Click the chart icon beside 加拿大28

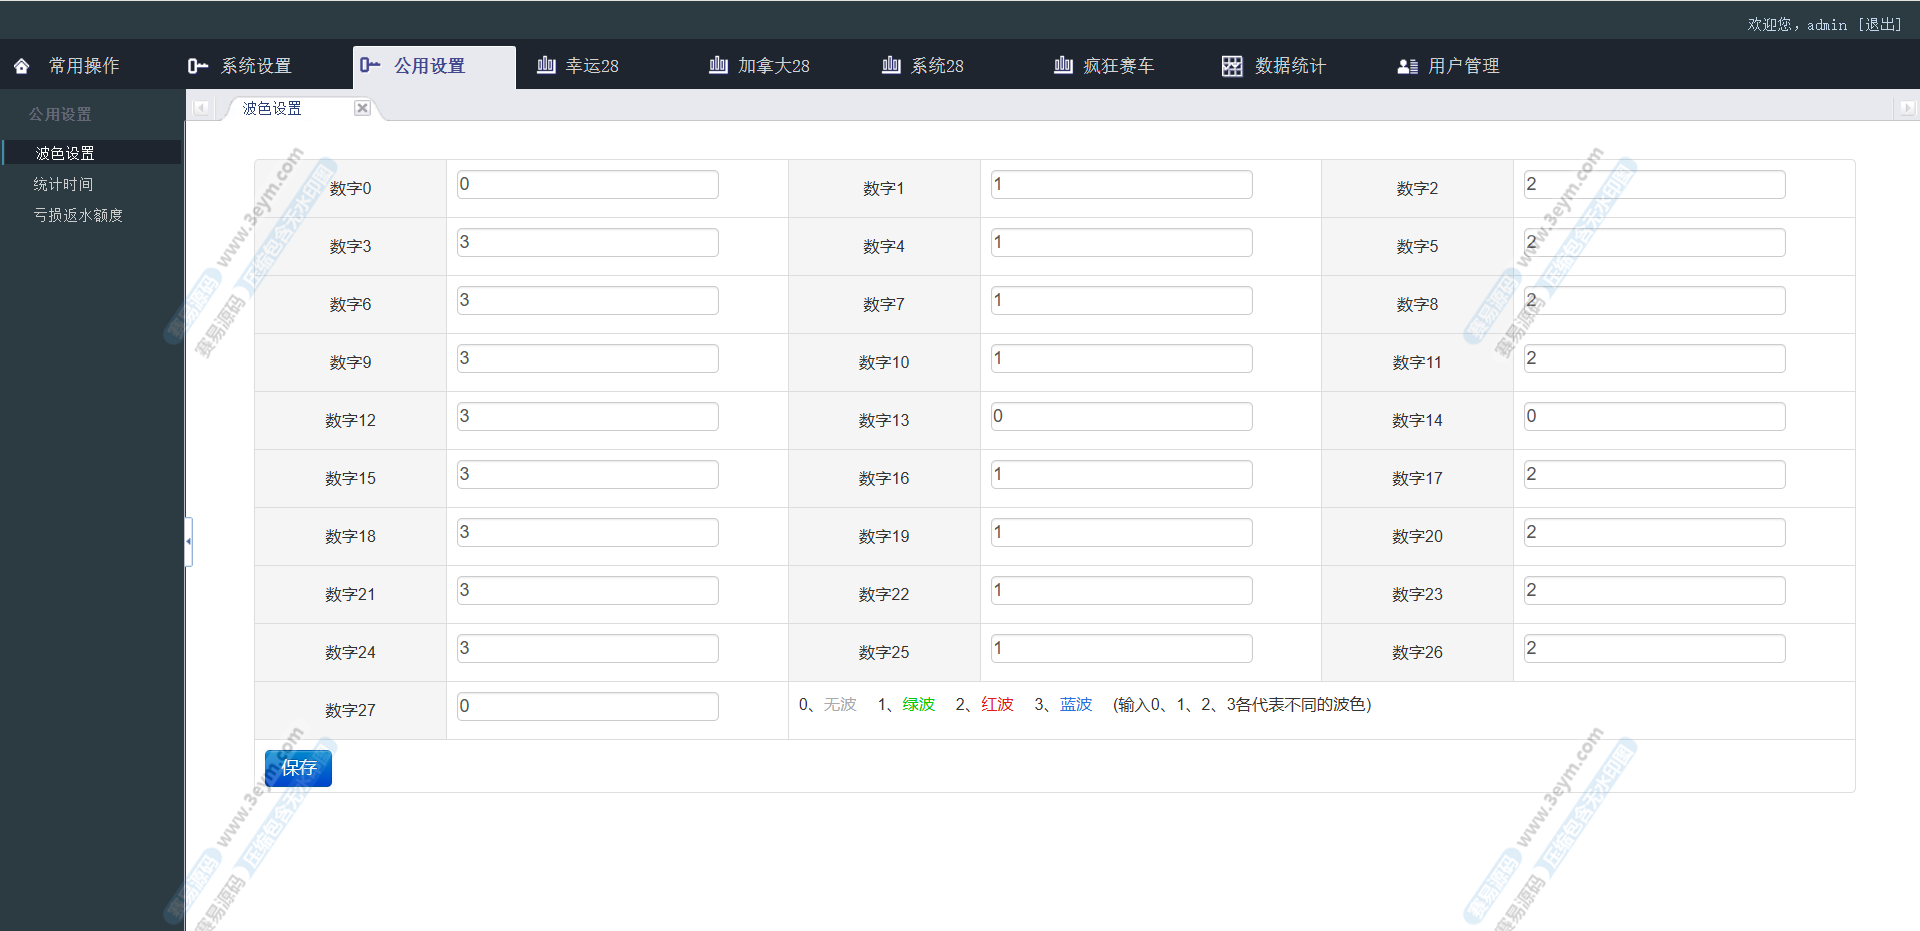click(718, 65)
